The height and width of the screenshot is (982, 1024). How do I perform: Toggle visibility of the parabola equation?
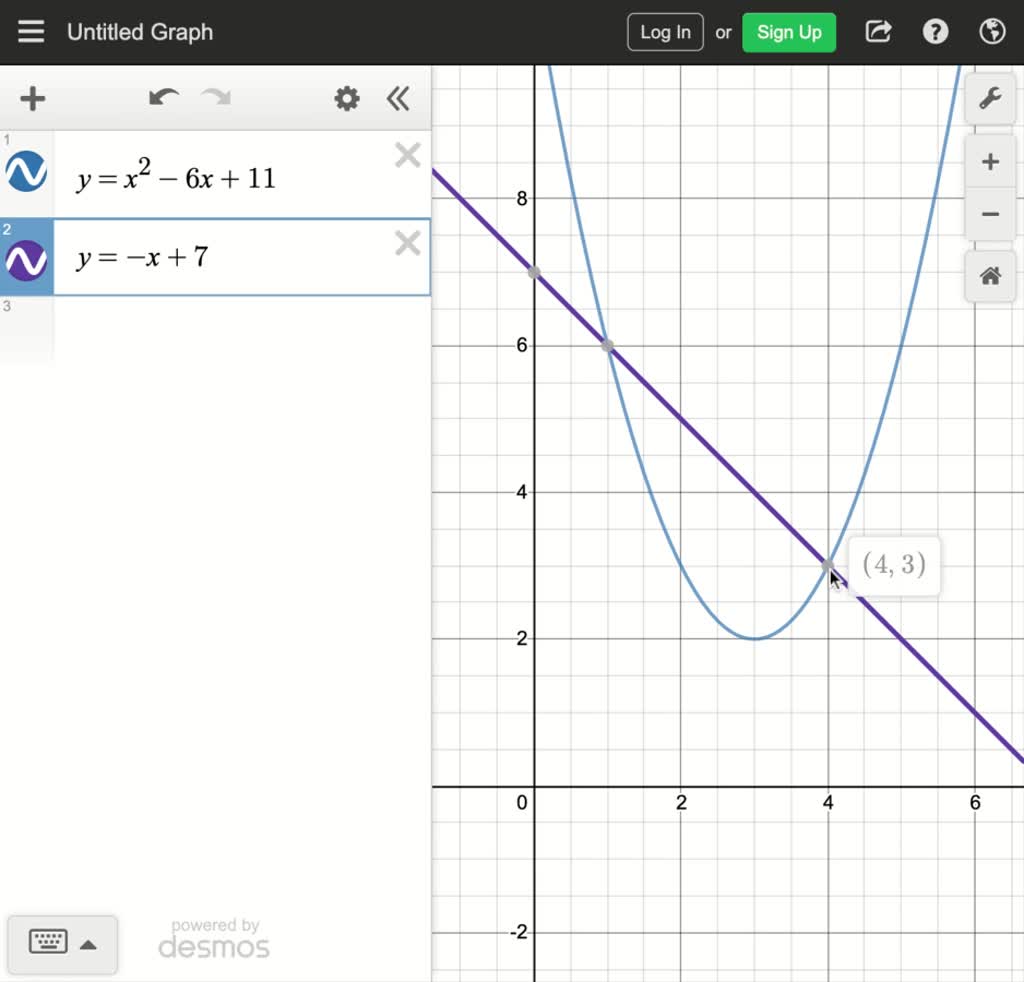27,170
